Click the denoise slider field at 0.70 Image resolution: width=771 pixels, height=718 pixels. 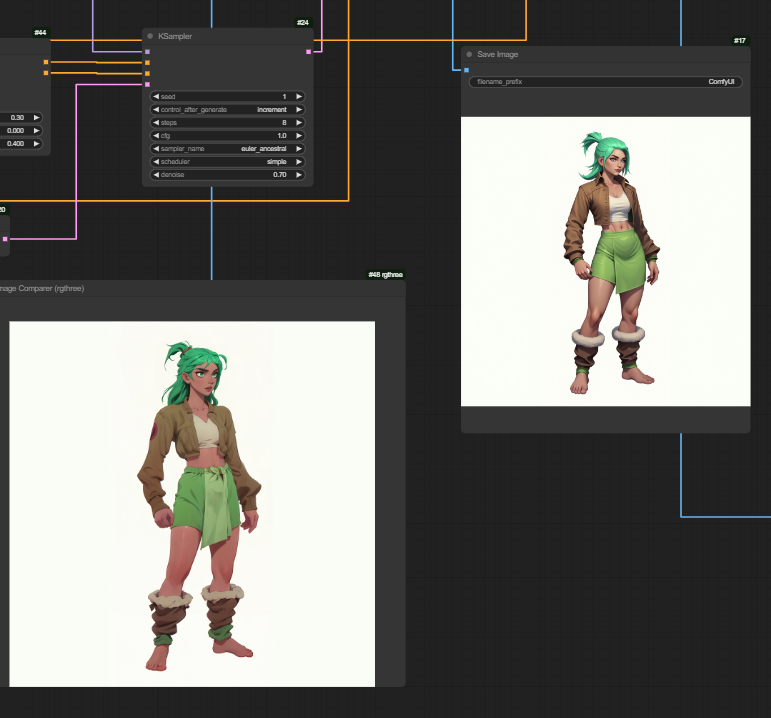pyautogui.click(x=227, y=175)
